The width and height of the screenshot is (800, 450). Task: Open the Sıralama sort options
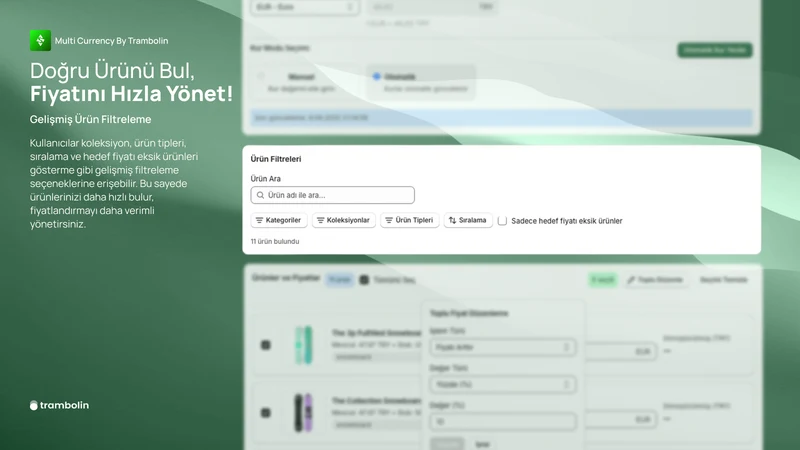[x=467, y=220]
